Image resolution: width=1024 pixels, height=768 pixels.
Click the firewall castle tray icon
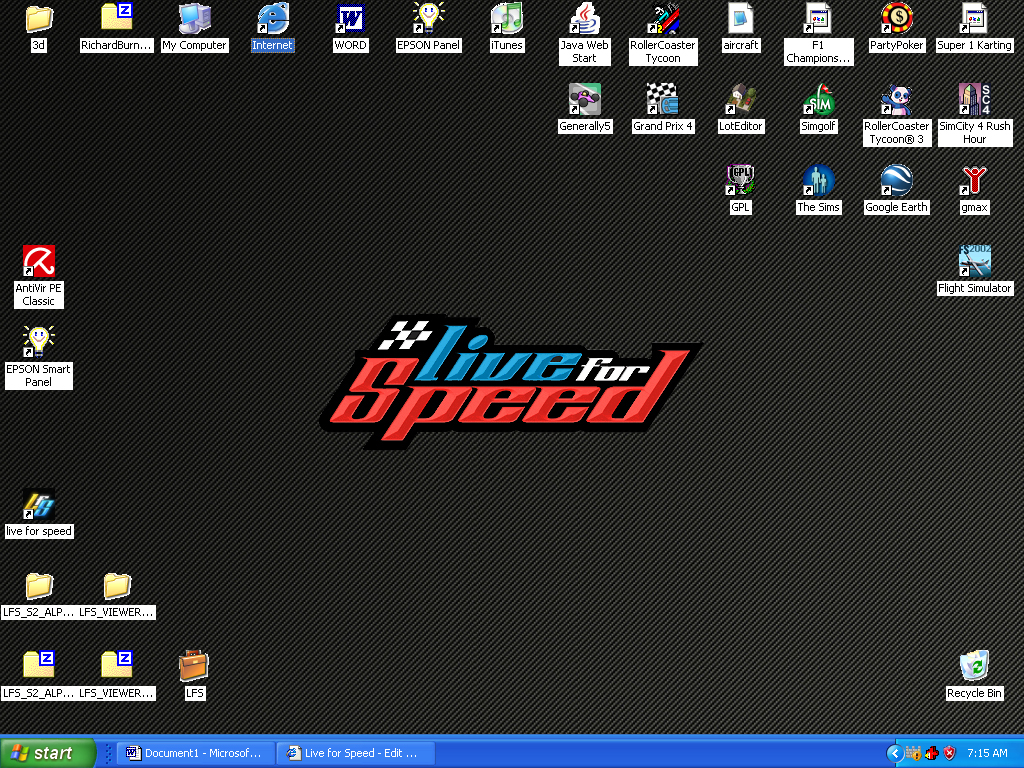coord(914,754)
